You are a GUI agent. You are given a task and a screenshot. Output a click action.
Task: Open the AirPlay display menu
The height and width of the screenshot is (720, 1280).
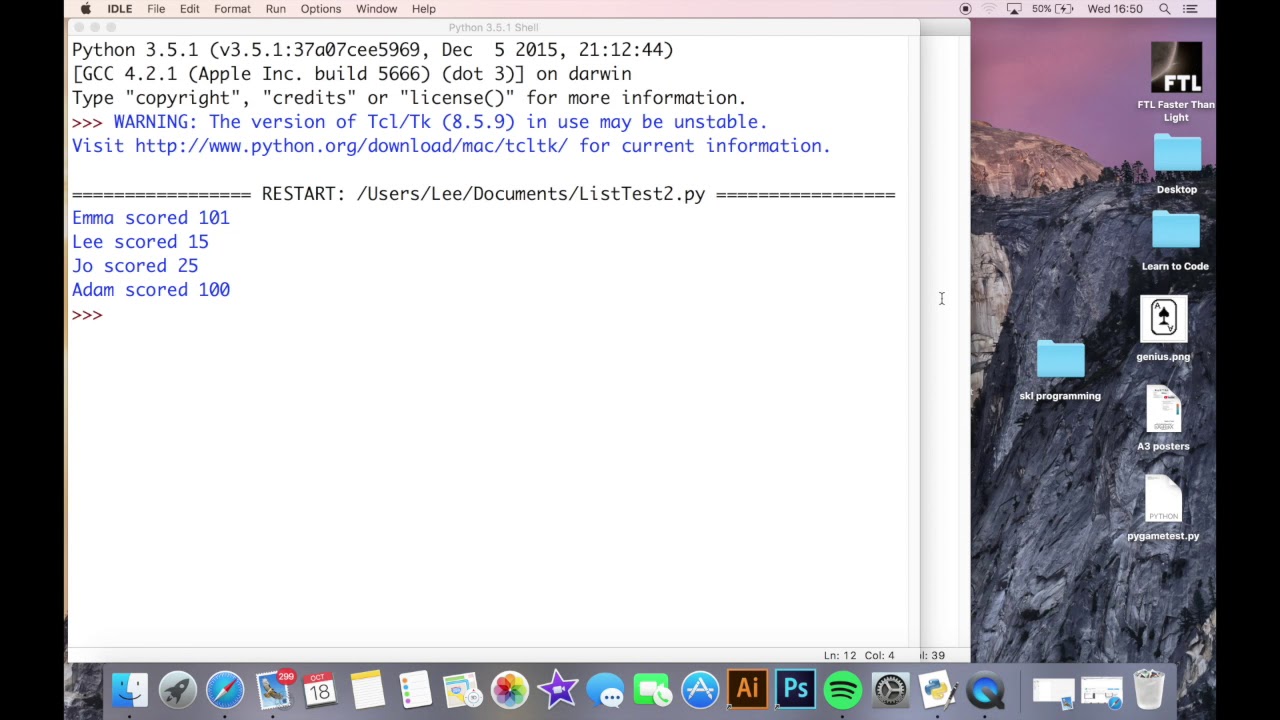pos(1014,9)
